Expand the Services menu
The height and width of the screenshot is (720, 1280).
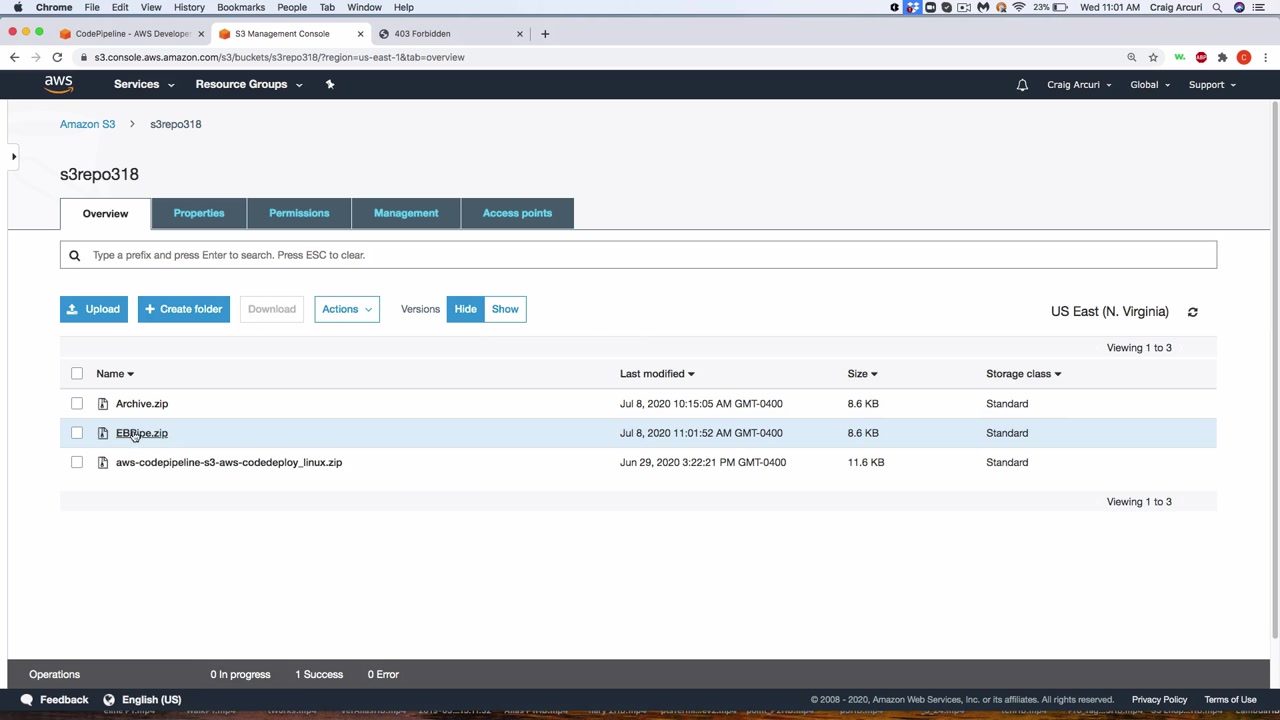click(x=144, y=84)
